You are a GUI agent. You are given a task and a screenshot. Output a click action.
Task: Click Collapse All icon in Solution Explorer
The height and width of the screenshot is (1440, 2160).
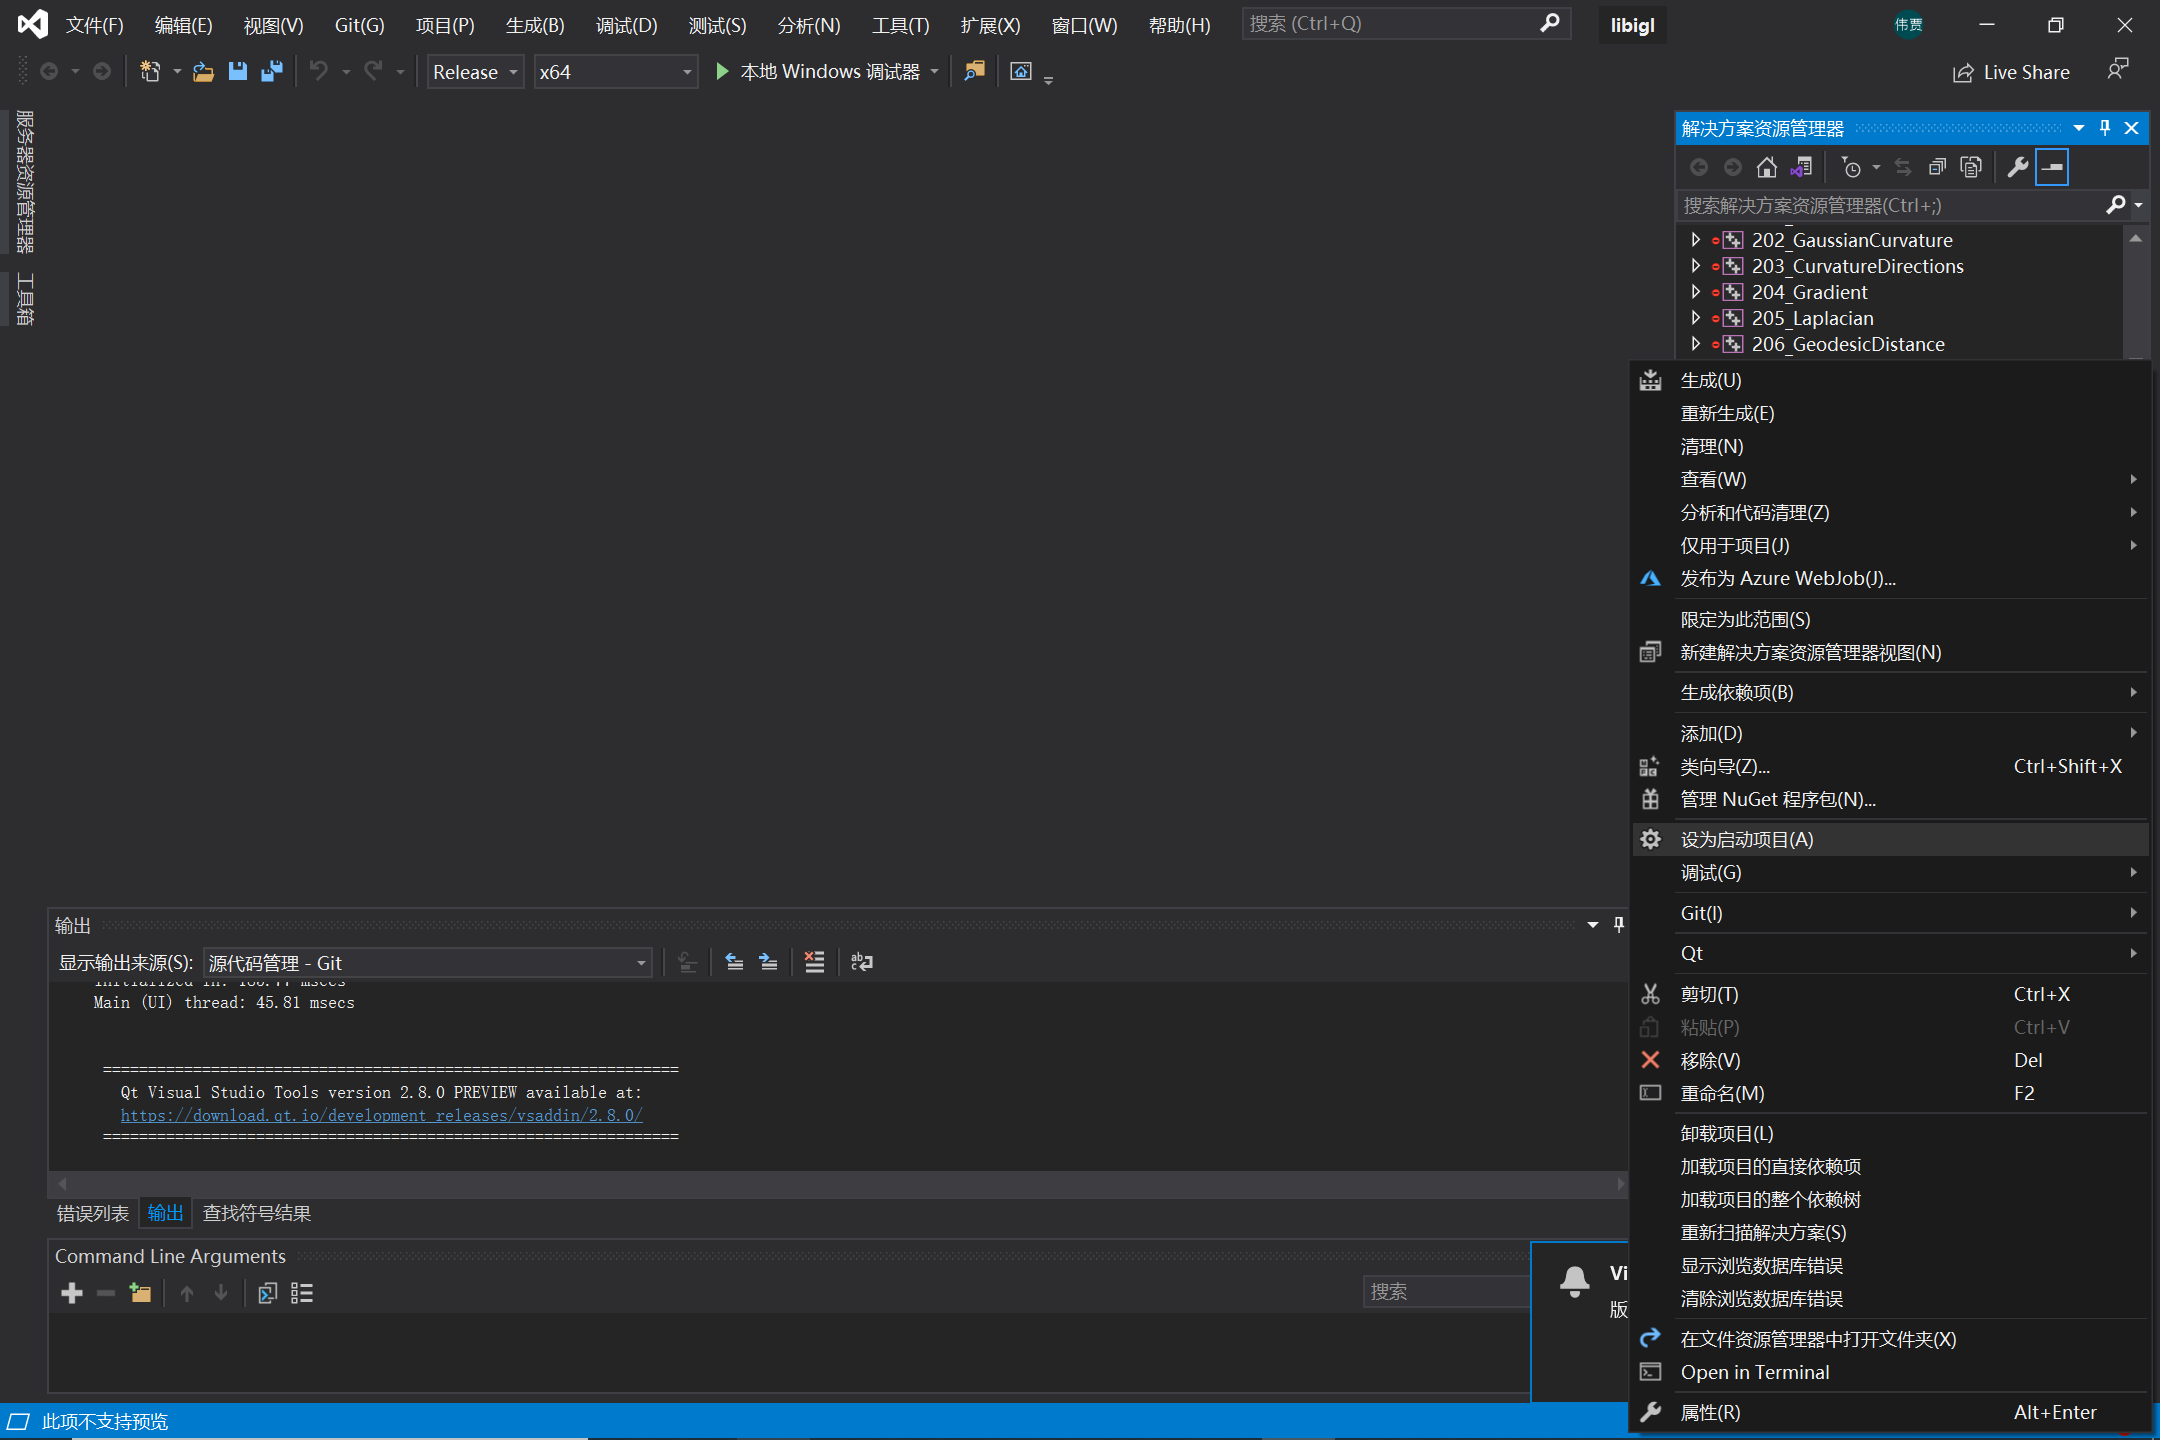[x=1937, y=168]
